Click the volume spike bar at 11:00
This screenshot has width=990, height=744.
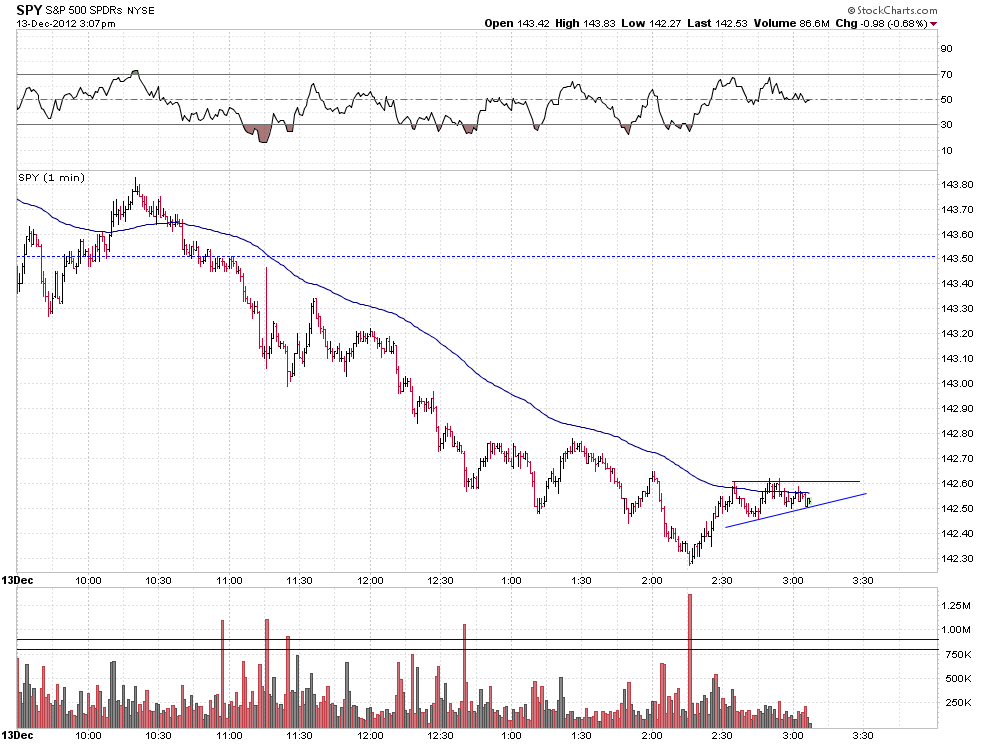pyautogui.click(x=222, y=674)
